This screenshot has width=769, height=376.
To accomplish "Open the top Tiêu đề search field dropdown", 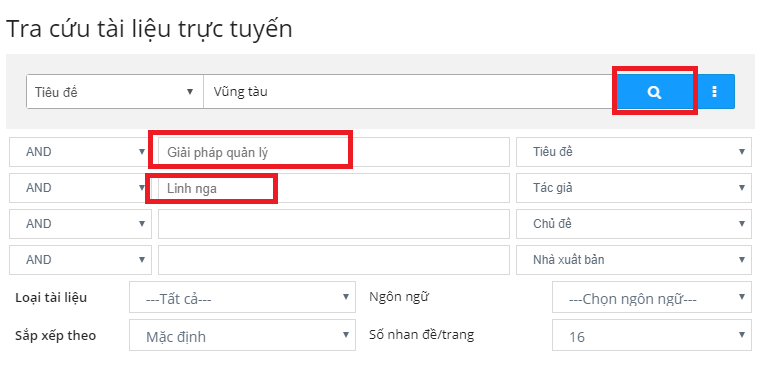I will point(115,92).
